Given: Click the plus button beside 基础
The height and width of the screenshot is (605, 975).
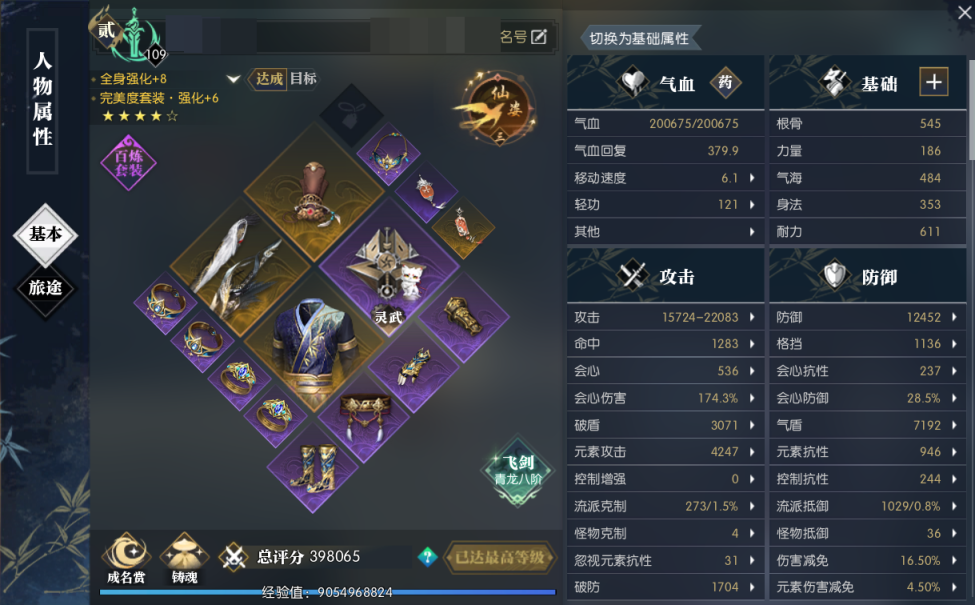Looking at the screenshot, I should (934, 82).
